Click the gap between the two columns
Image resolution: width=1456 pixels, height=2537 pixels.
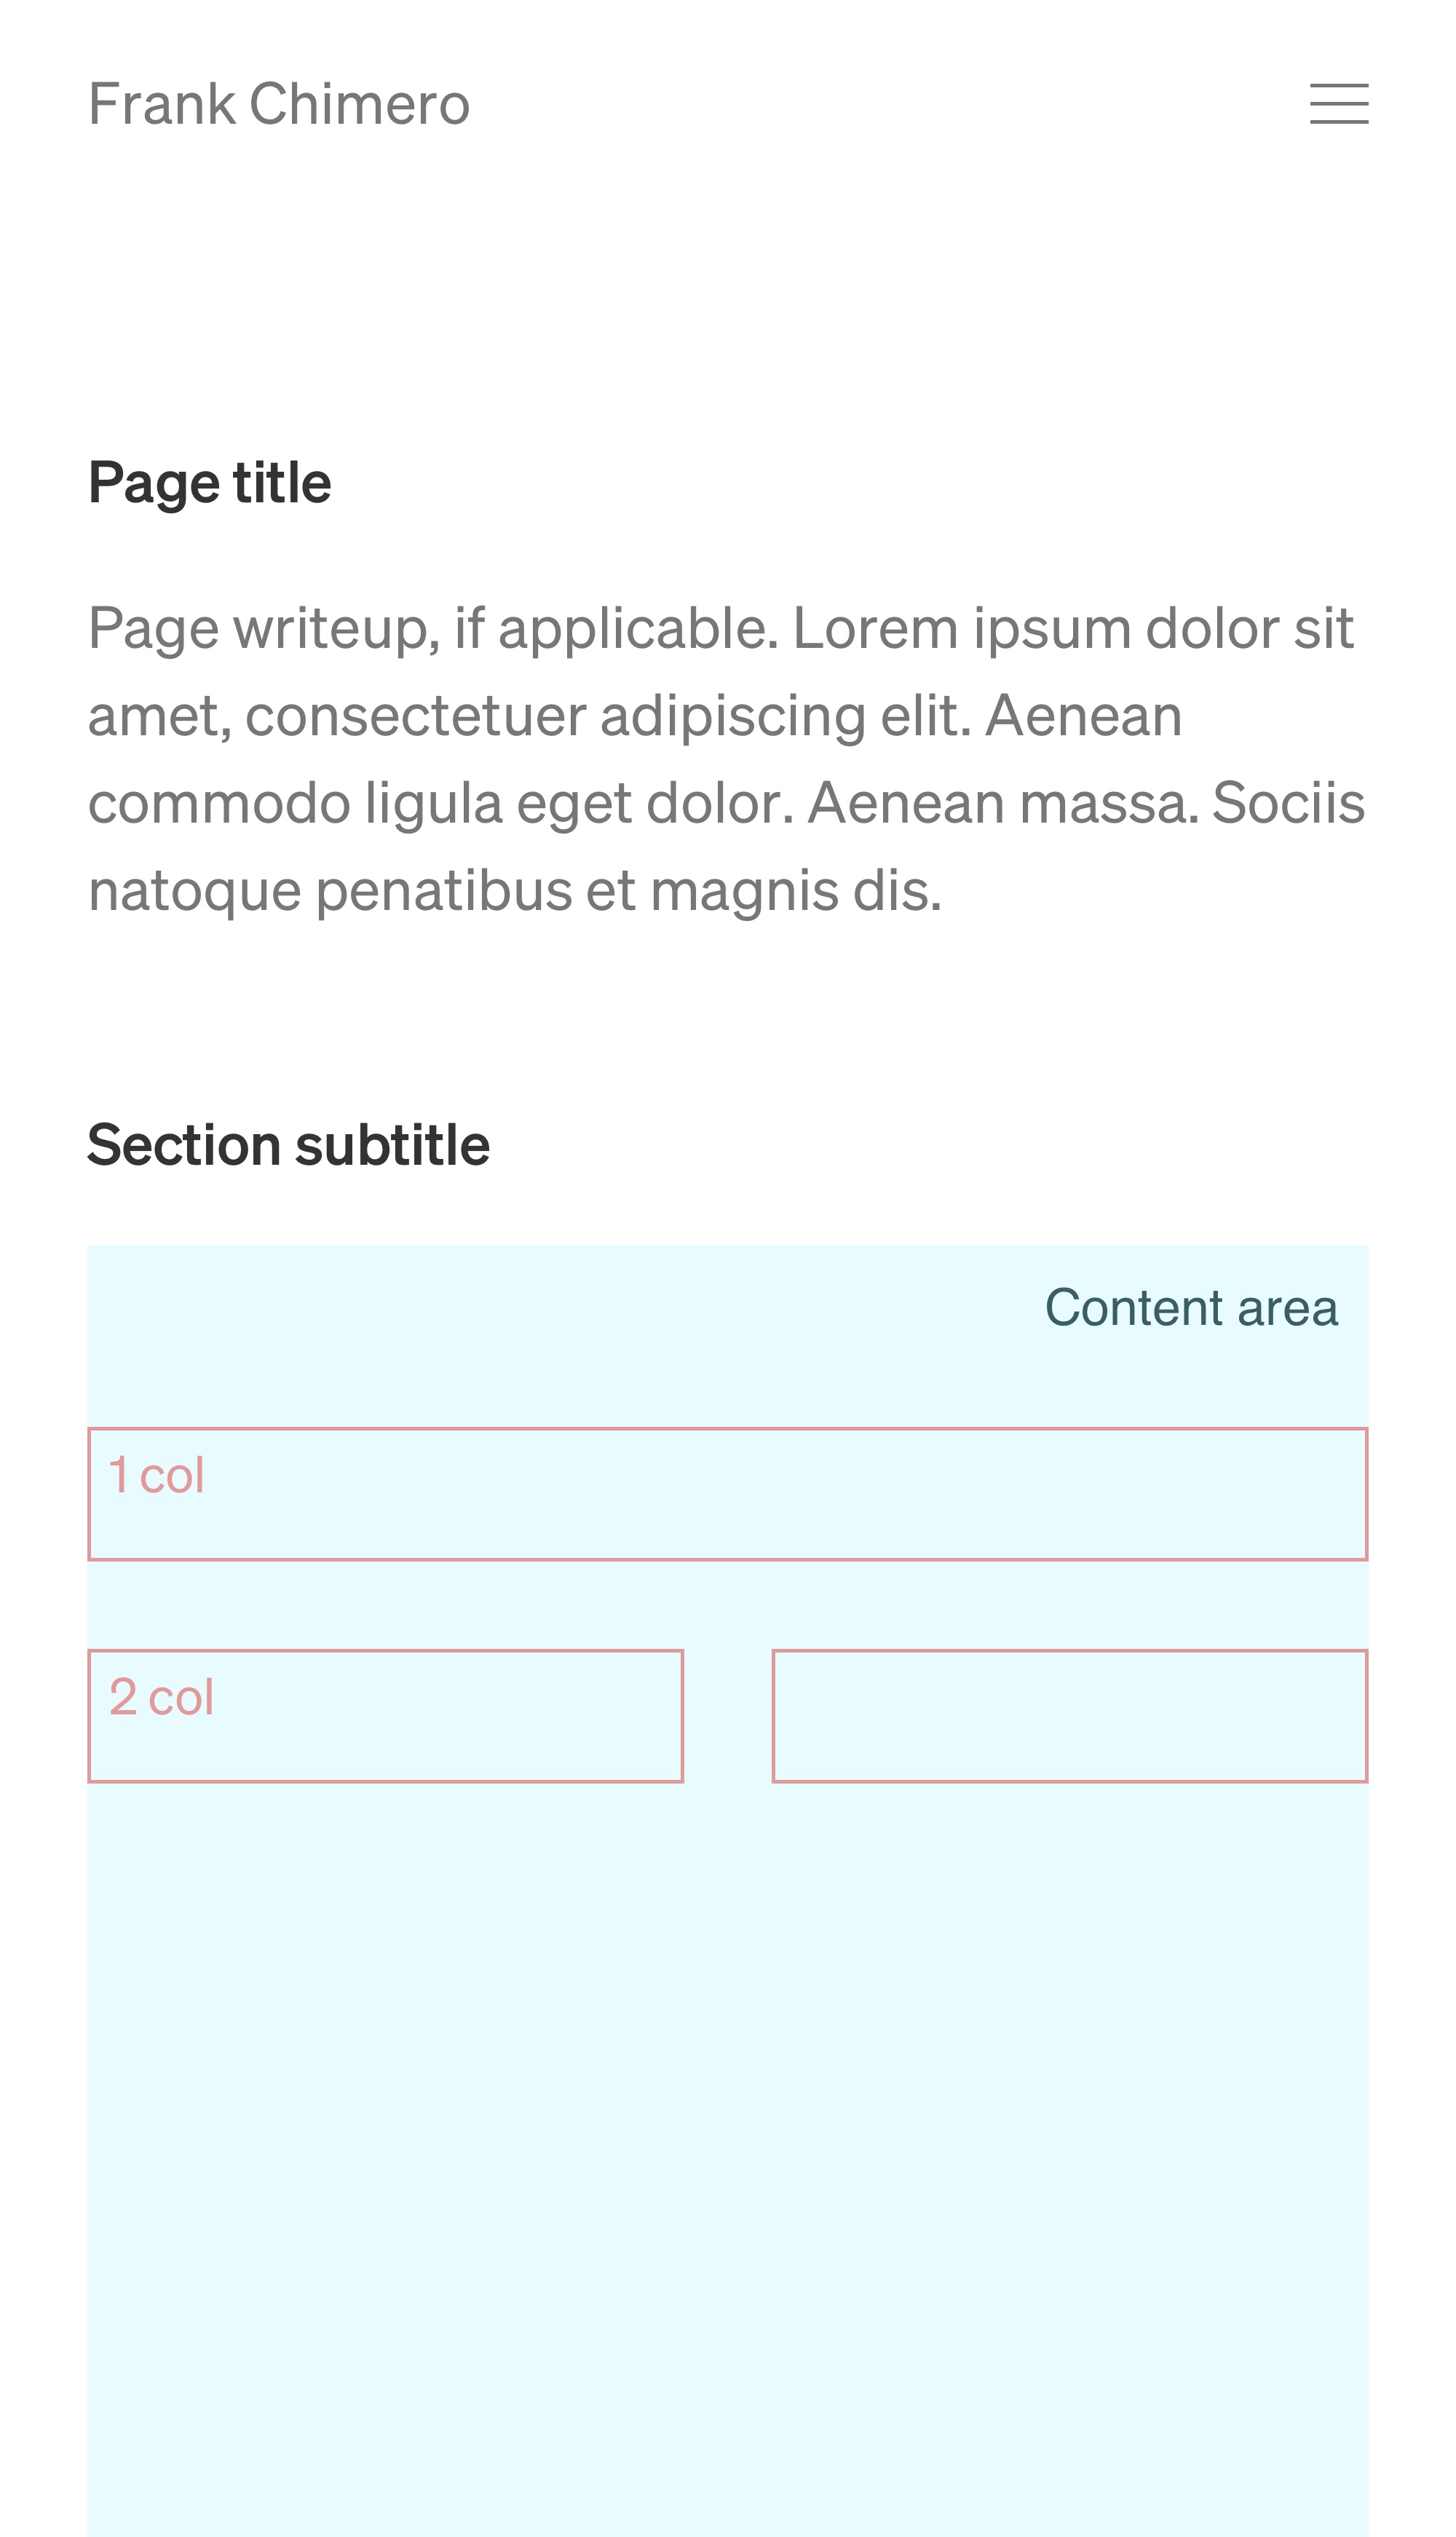728,1716
